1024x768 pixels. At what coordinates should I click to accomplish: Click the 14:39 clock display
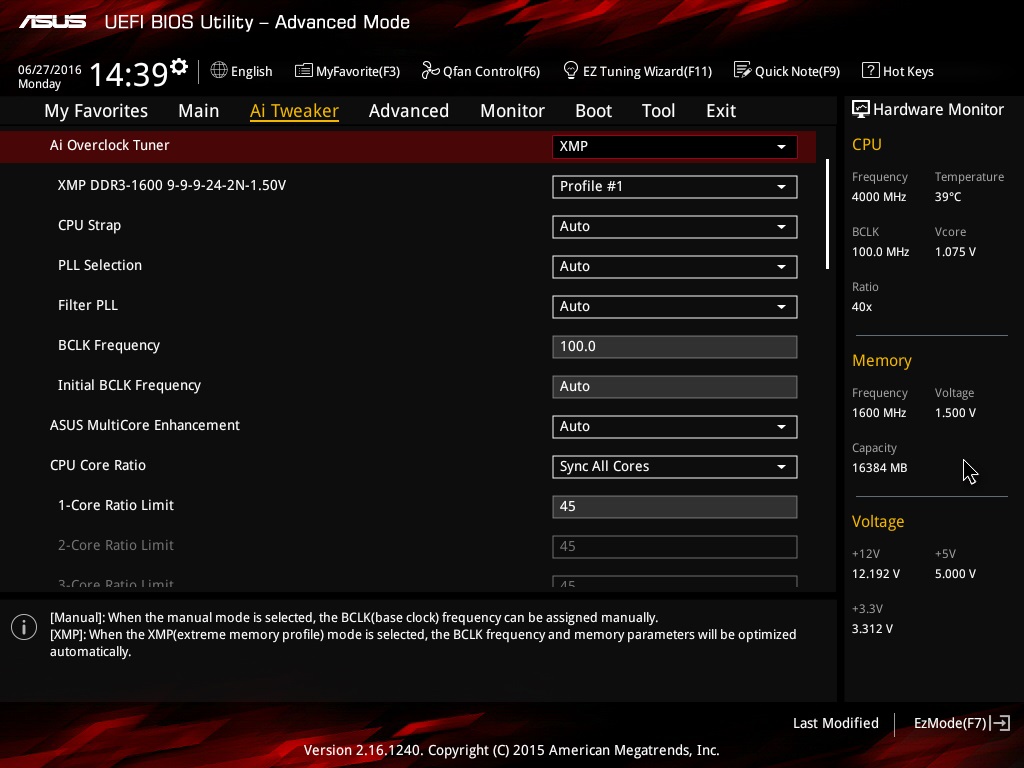click(x=129, y=74)
